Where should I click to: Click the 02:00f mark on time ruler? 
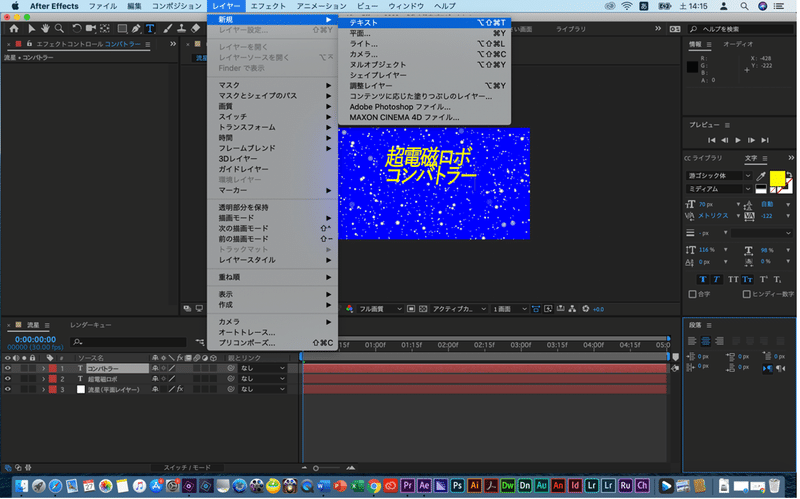pos(447,345)
